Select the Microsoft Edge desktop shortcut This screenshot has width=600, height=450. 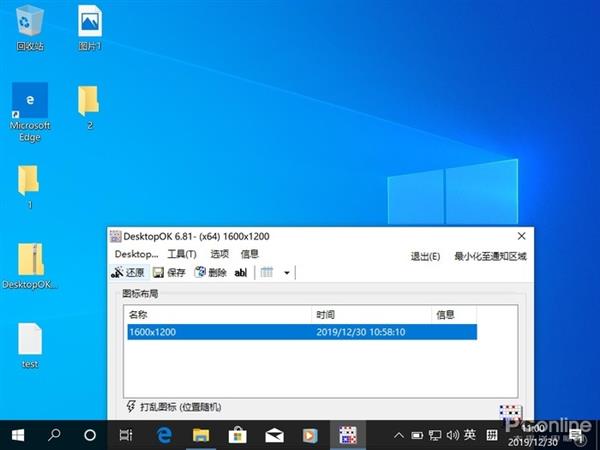coord(30,112)
